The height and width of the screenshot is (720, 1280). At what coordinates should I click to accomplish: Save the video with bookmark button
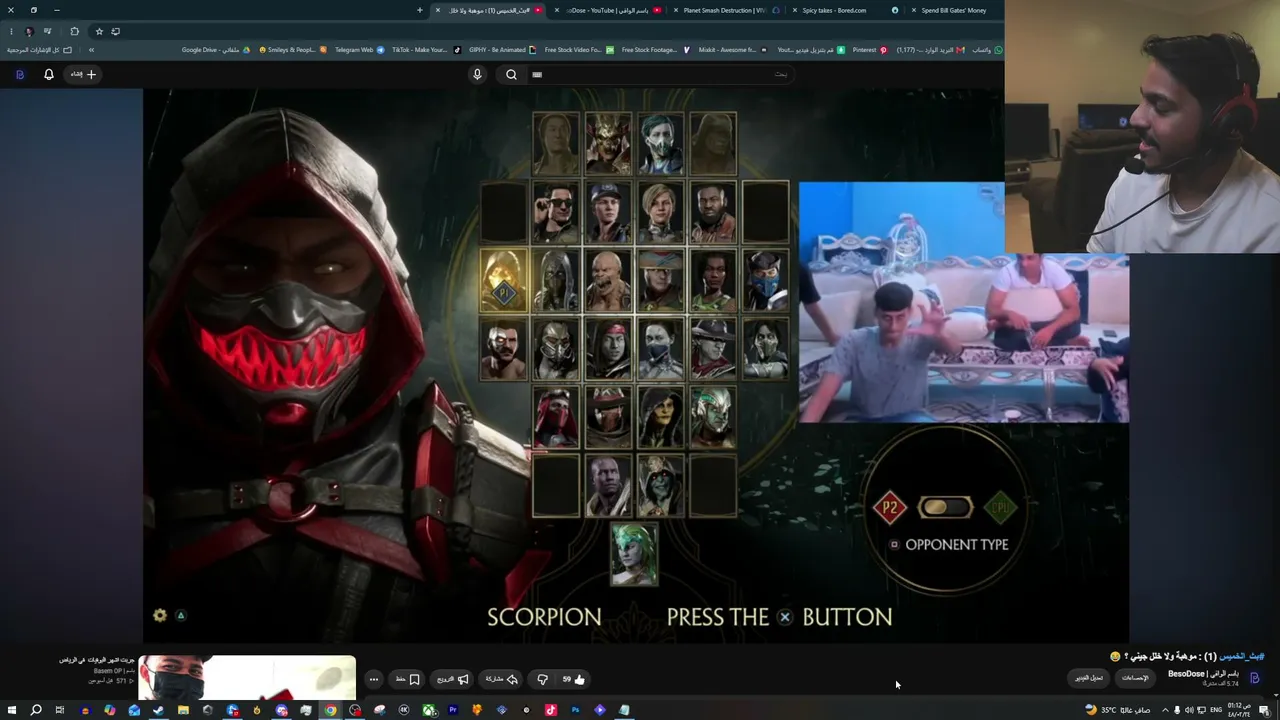coord(408,679)
